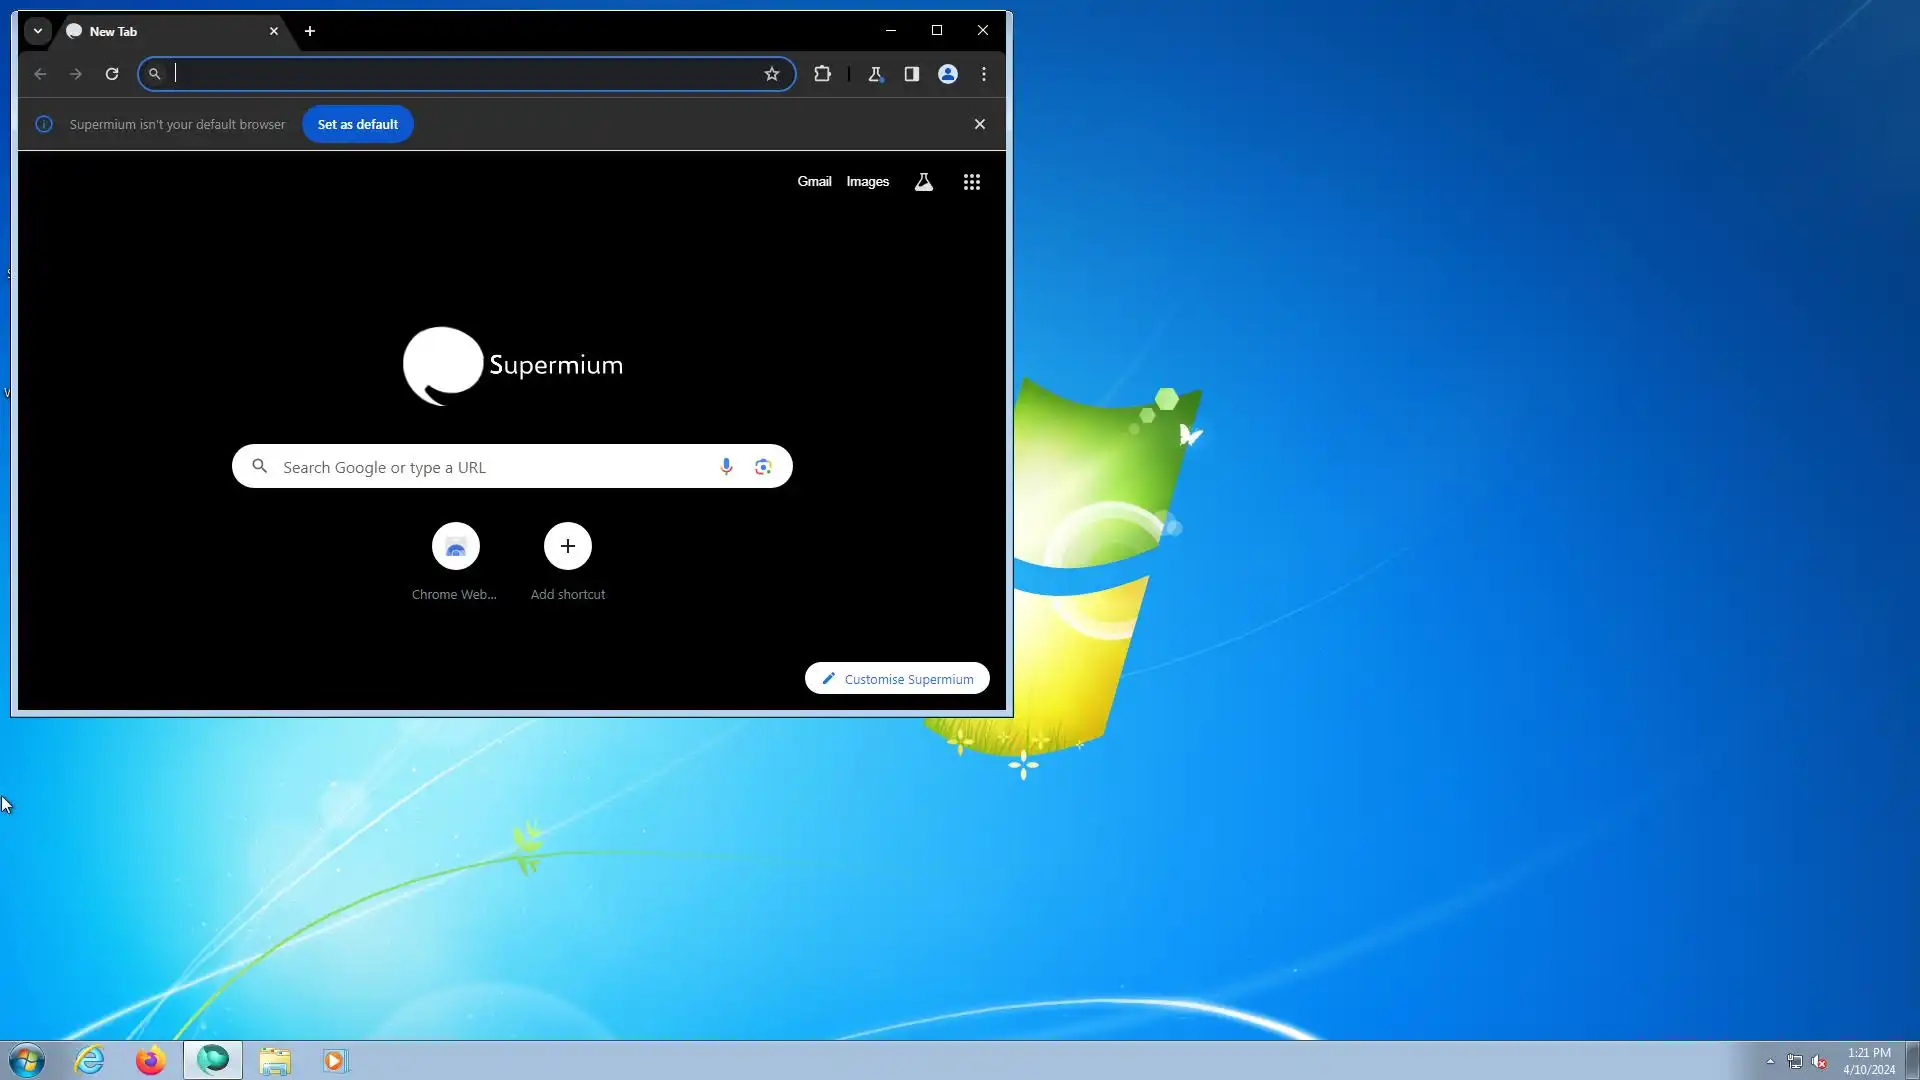The image size is (1920, 1080).
Task: Click the Search Labs flask on page
Action: [x=923, y=182]
